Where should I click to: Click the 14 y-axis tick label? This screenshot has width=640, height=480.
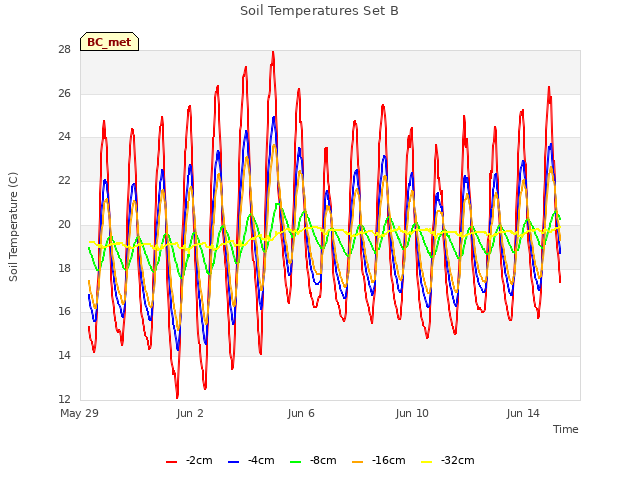pyautogui.click(x=64, y=356)
